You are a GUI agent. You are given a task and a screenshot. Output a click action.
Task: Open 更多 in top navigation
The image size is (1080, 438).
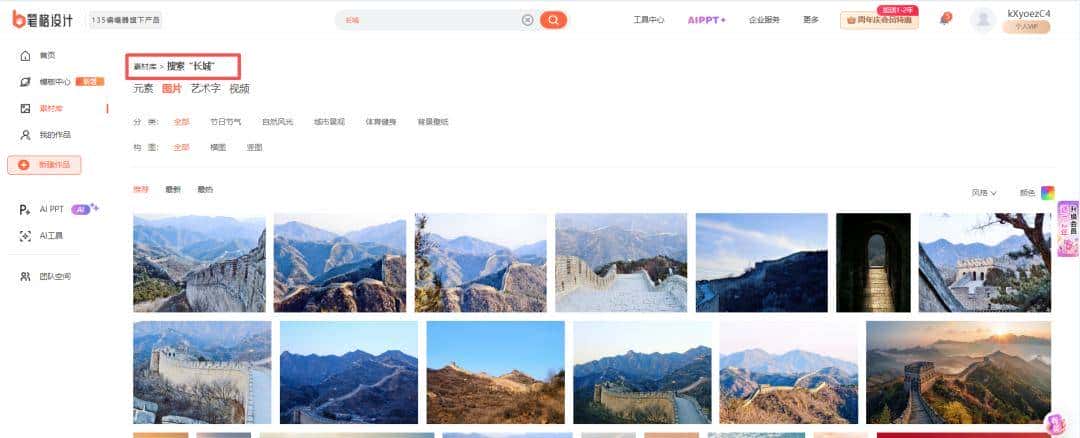[811, 20]
